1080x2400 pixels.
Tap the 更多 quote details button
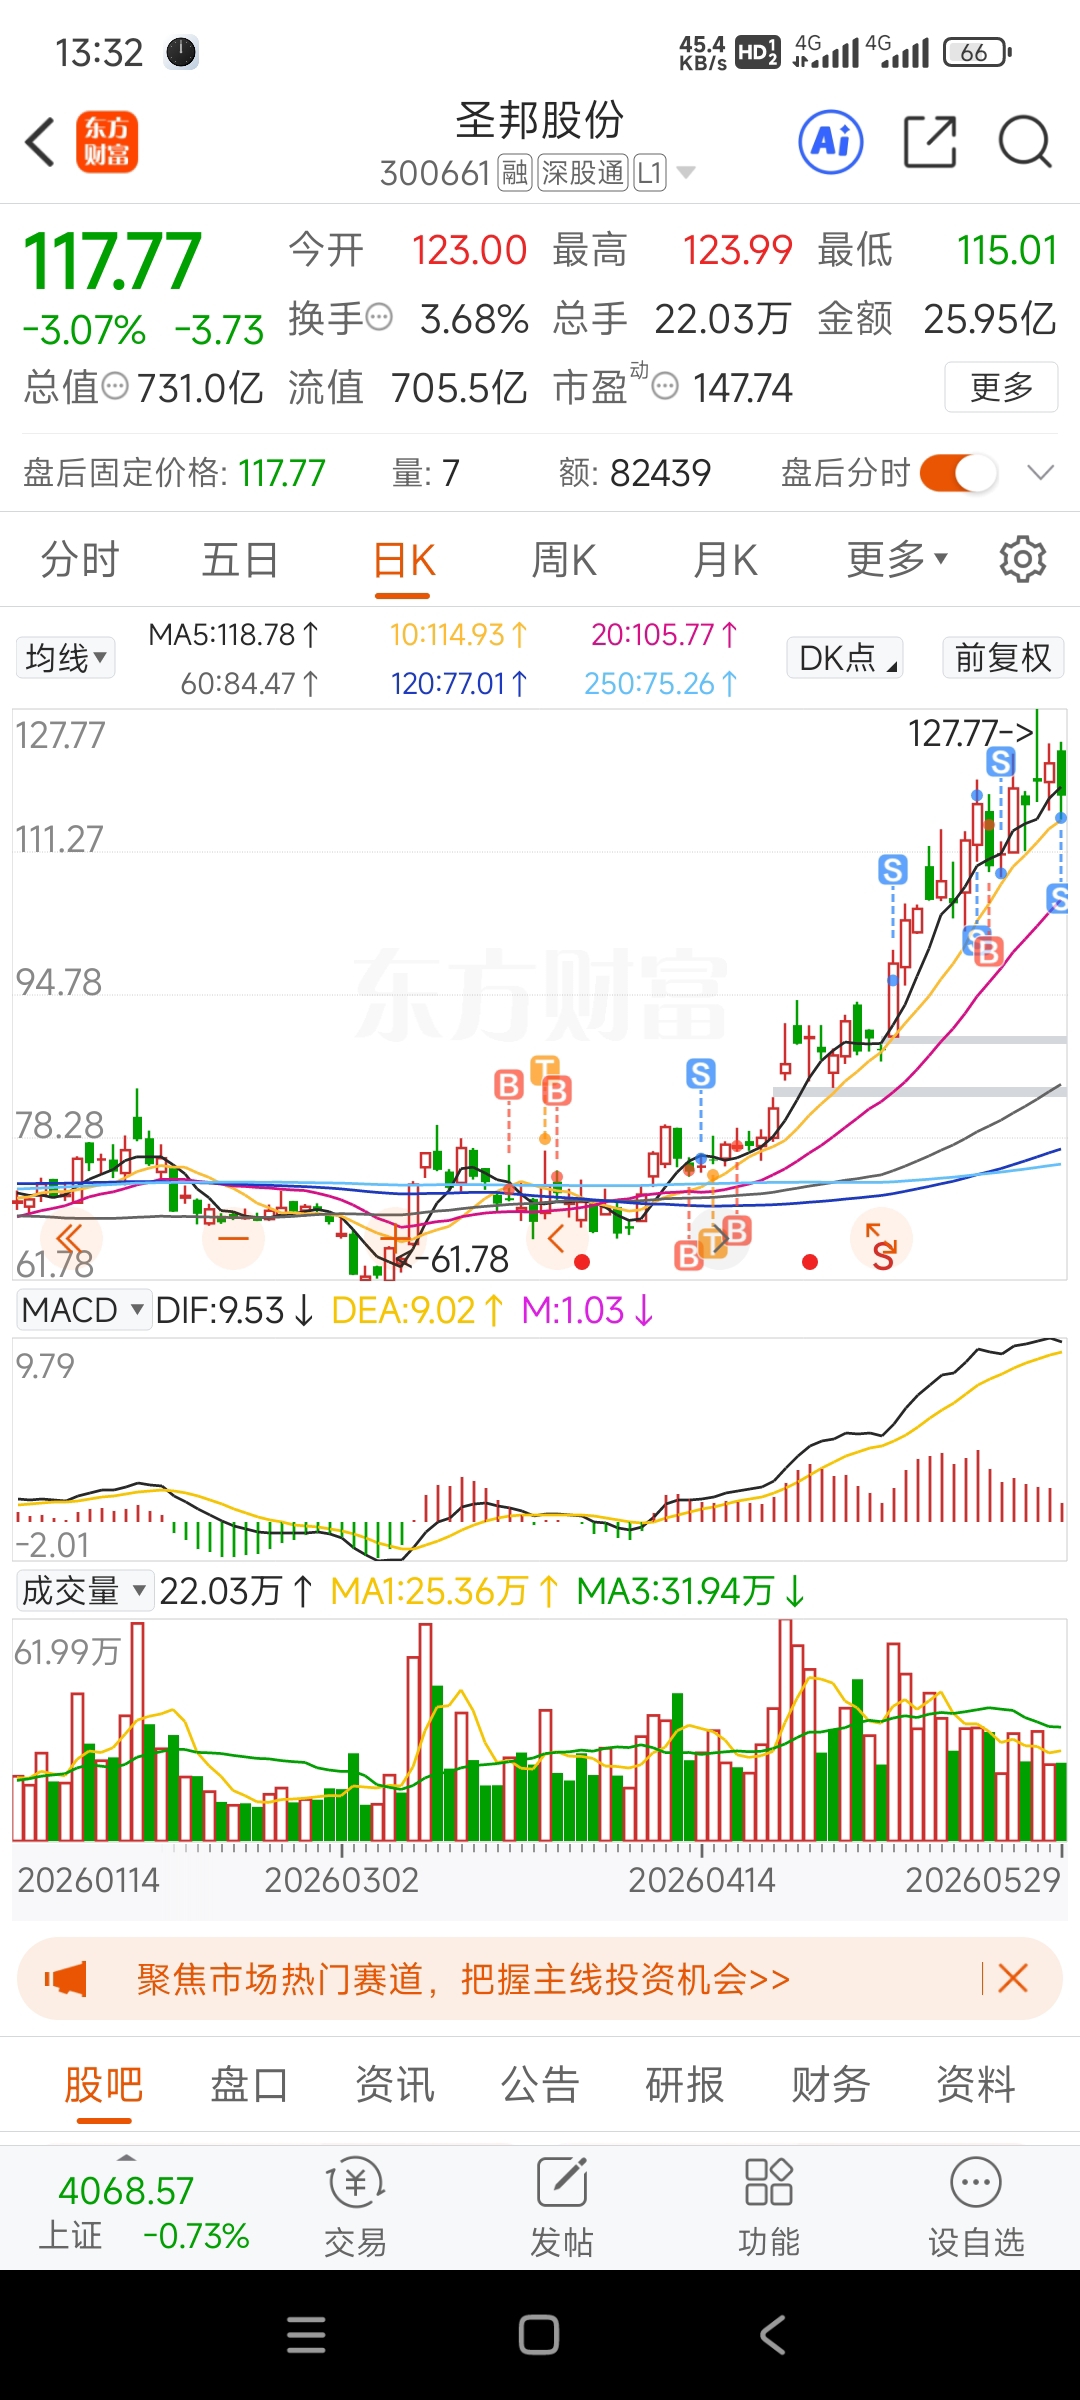pyautogui.click(x=1001, y=386)
